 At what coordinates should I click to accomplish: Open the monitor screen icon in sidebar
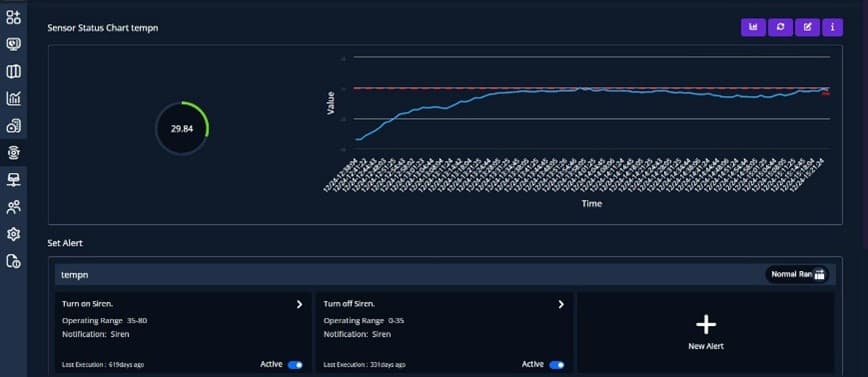point(13,44)
